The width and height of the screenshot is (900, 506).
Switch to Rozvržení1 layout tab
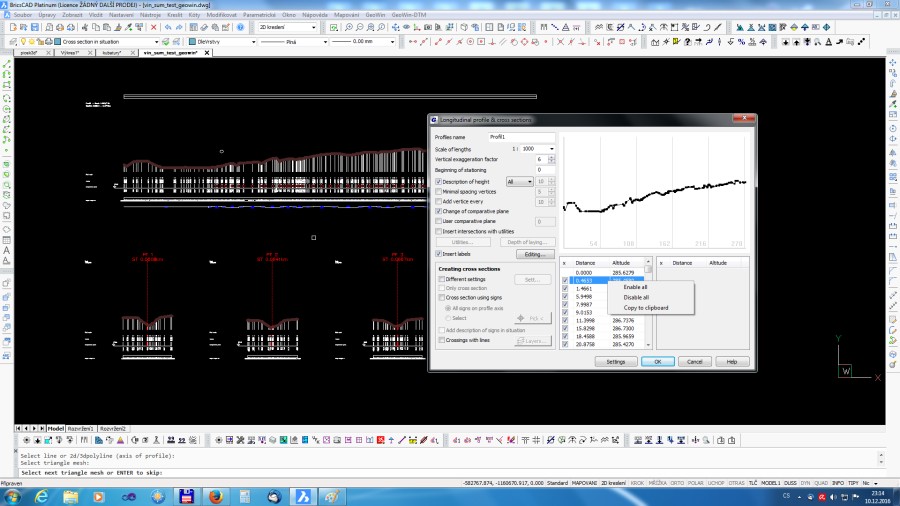point(80,429)
